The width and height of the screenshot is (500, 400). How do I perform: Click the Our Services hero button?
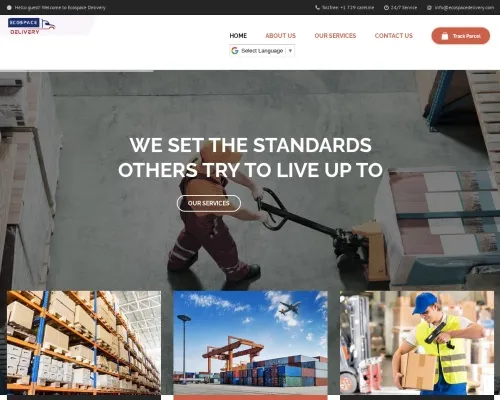[209, 203]
